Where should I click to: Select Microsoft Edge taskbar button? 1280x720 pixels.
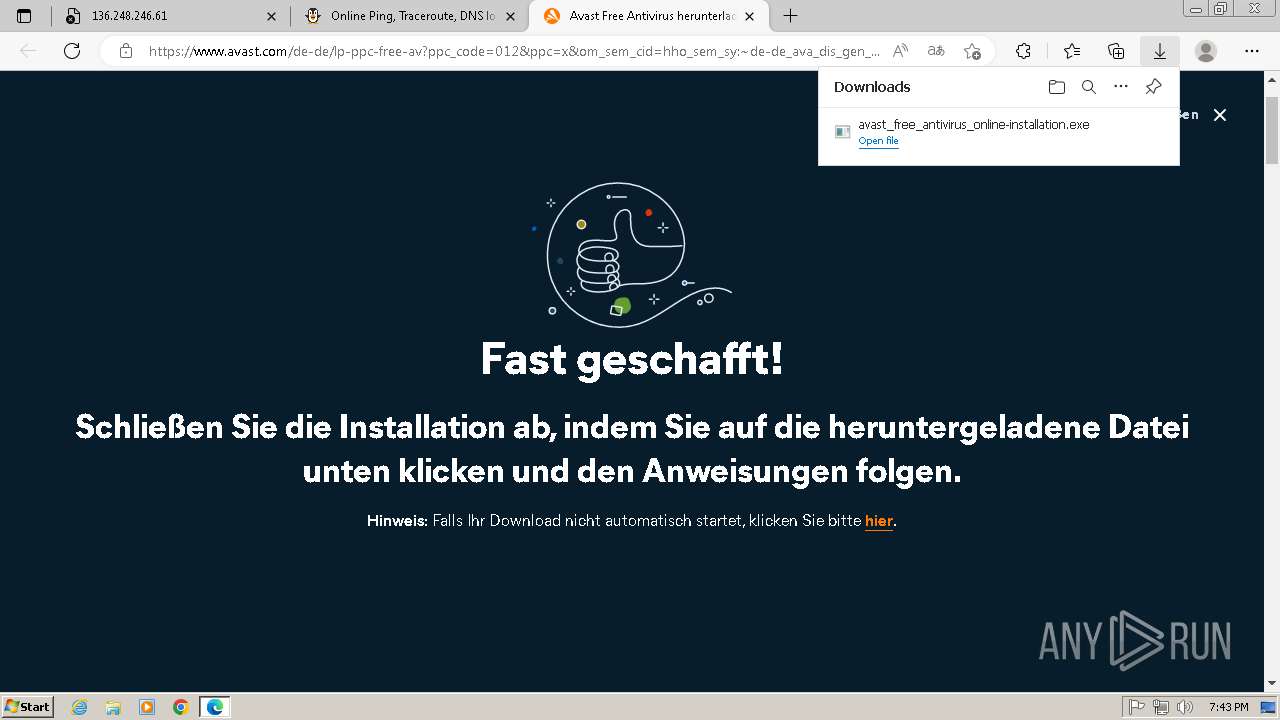tap(215, 707)
